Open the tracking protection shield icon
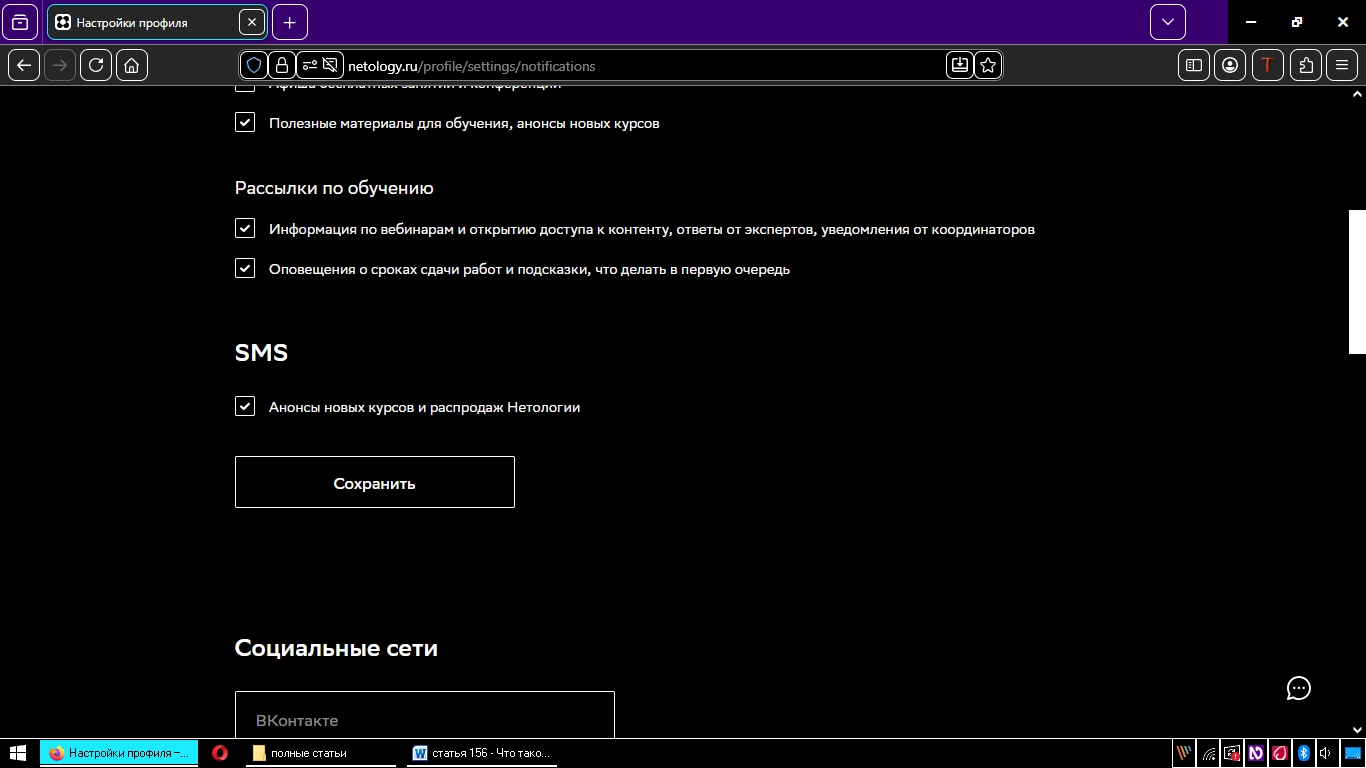 (x=254, y=65)
